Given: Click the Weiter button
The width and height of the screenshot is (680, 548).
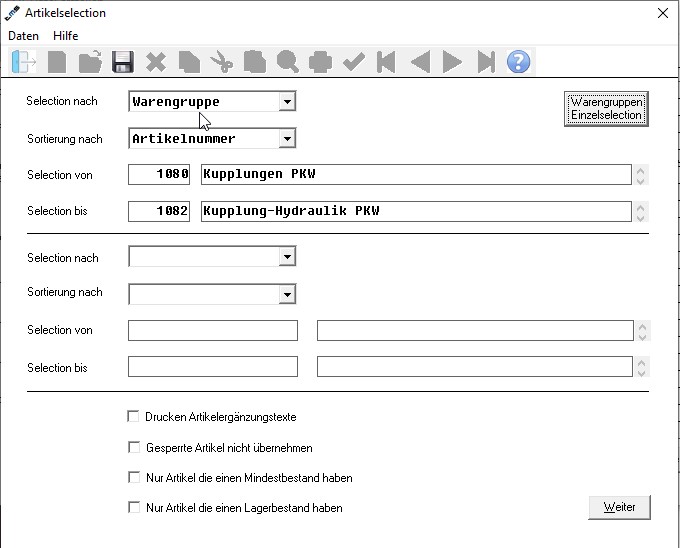Looking at the screenshot, I should click(619, 507).
